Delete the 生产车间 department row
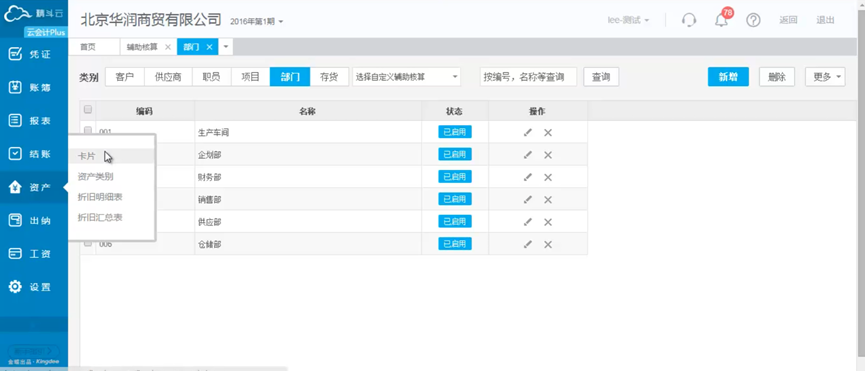The width and height of the screenshot is (865, 371). [x=548, y=132]
